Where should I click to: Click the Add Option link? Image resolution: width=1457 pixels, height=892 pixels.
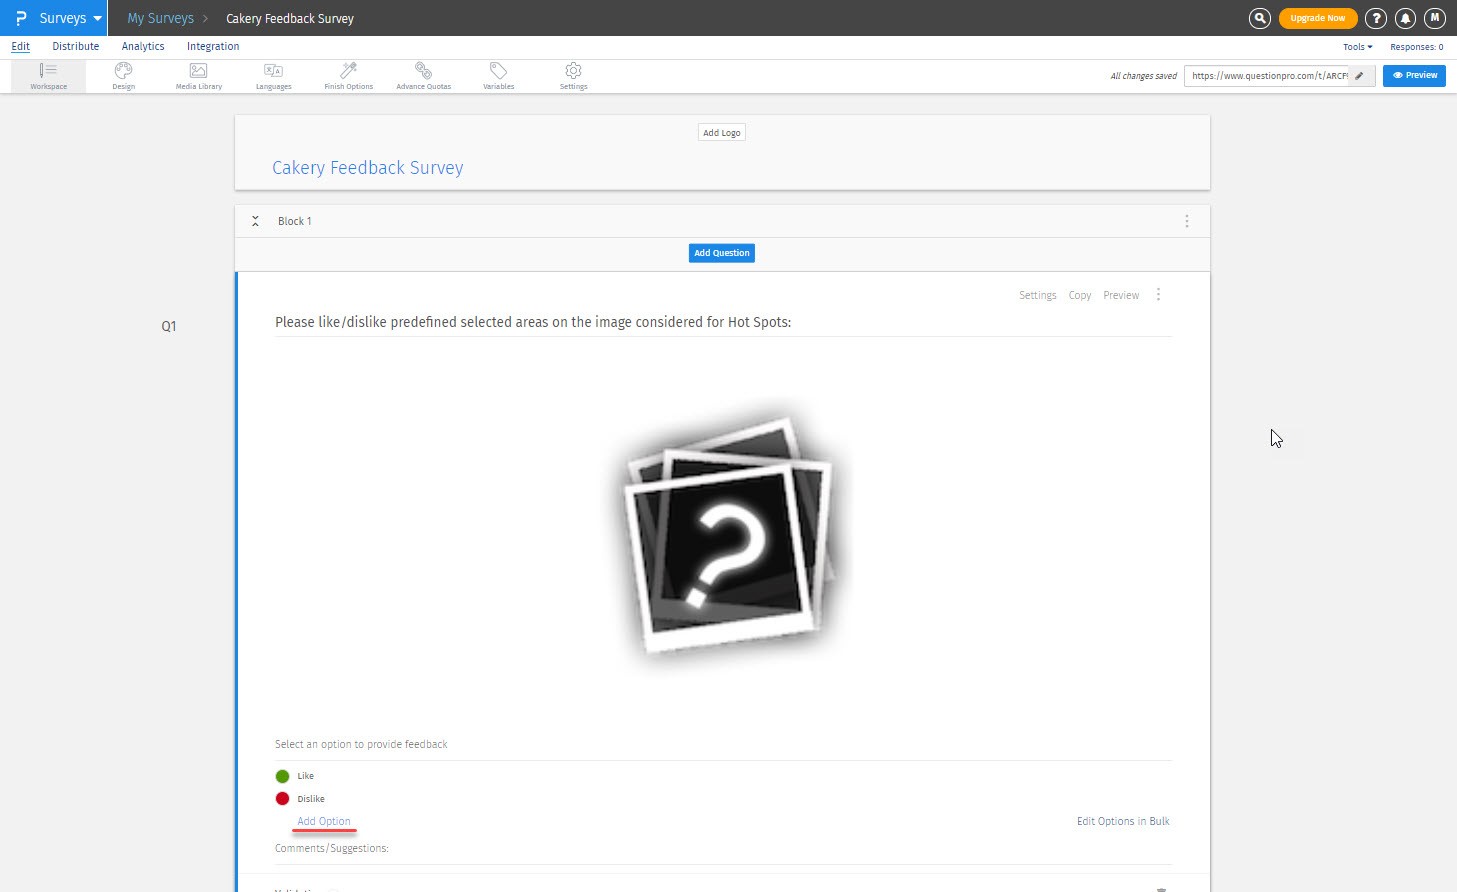pyautogui.click(x=324, y=821)
